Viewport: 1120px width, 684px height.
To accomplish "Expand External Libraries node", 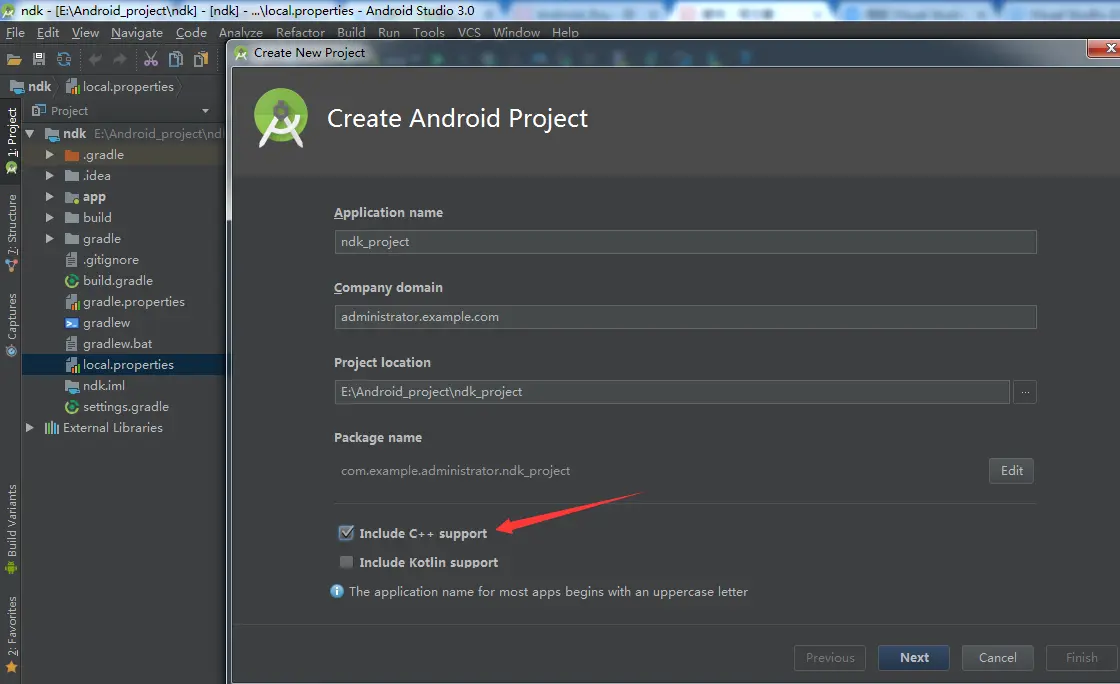I will [x=30, y=428].
